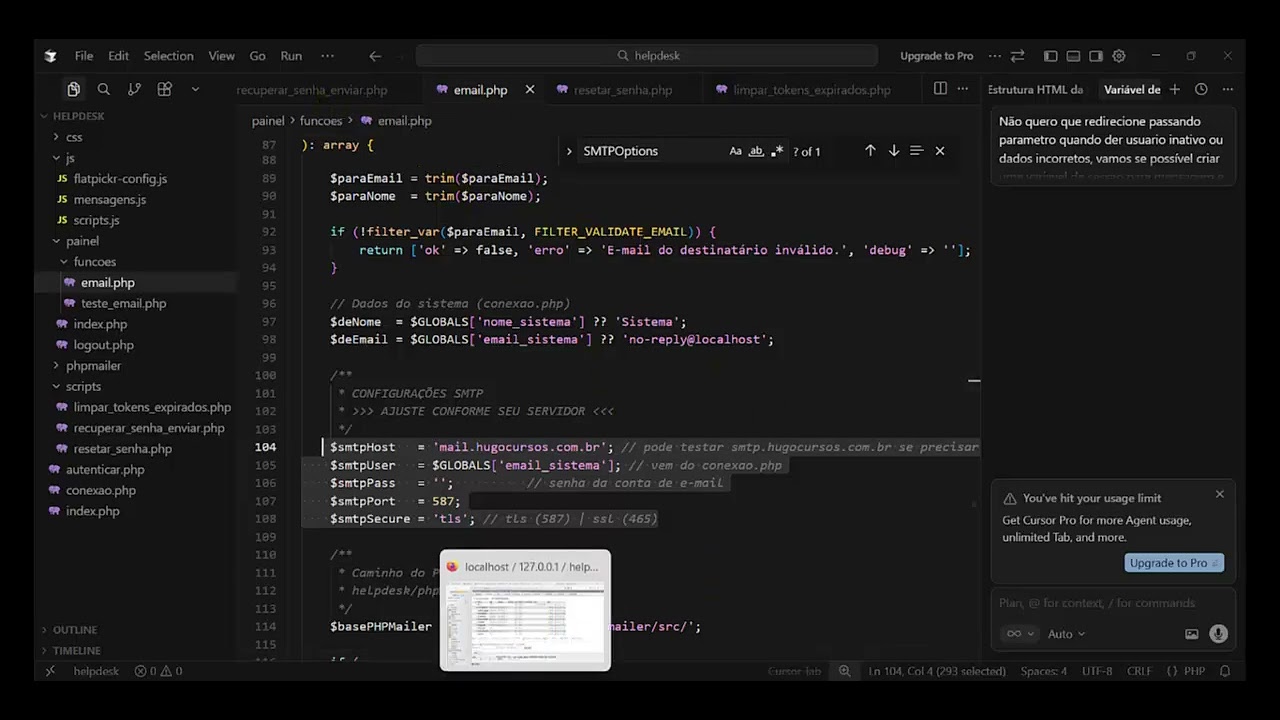Viewport: 1280px width, 720px height.
Task: Go to next match arrow
Action: tap(893, 151)
